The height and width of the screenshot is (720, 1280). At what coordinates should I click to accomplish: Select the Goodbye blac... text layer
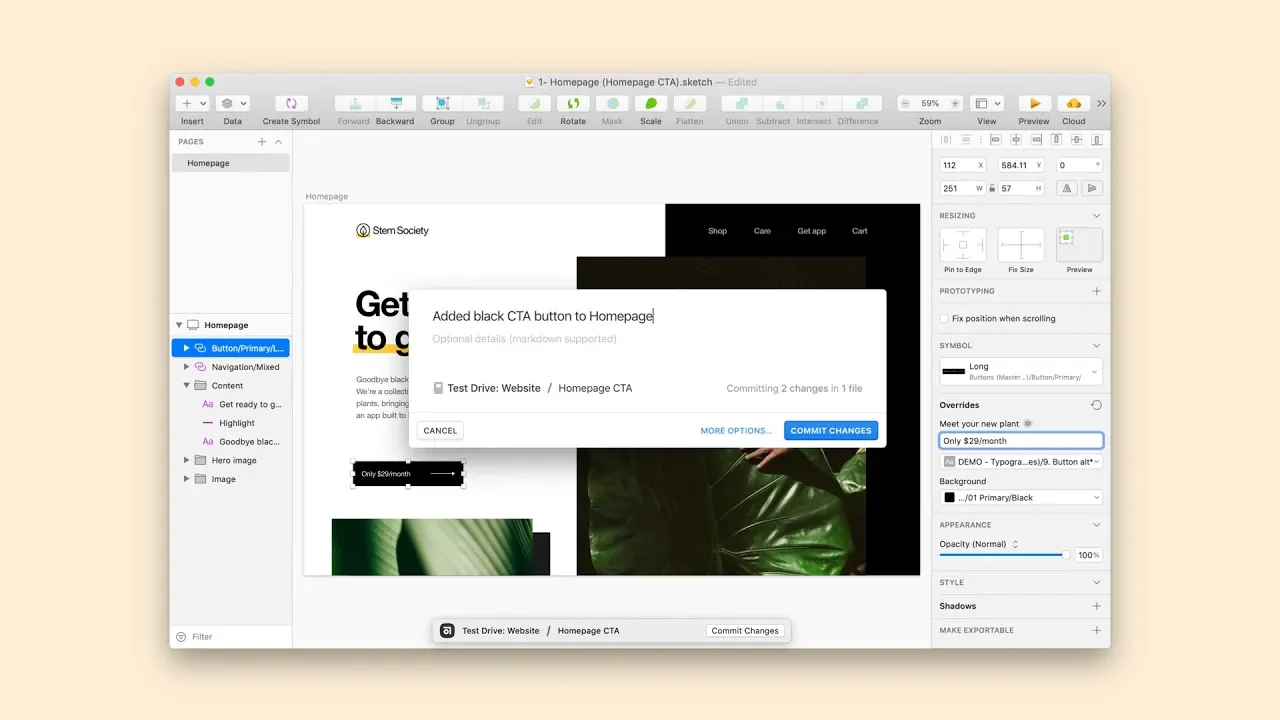click(x=231, y=441)
